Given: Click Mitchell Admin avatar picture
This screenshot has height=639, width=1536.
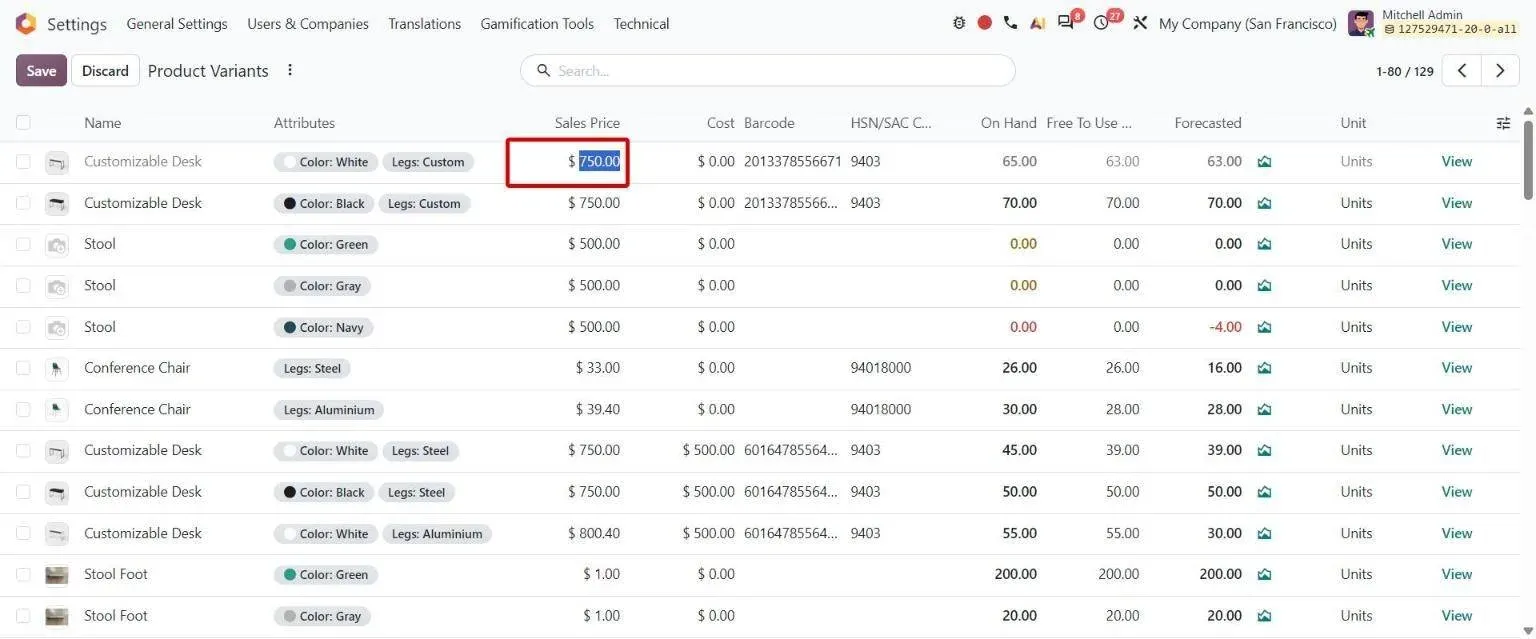Looking at the screenshot, I should pyautogui.click(x=1361, y=23).
